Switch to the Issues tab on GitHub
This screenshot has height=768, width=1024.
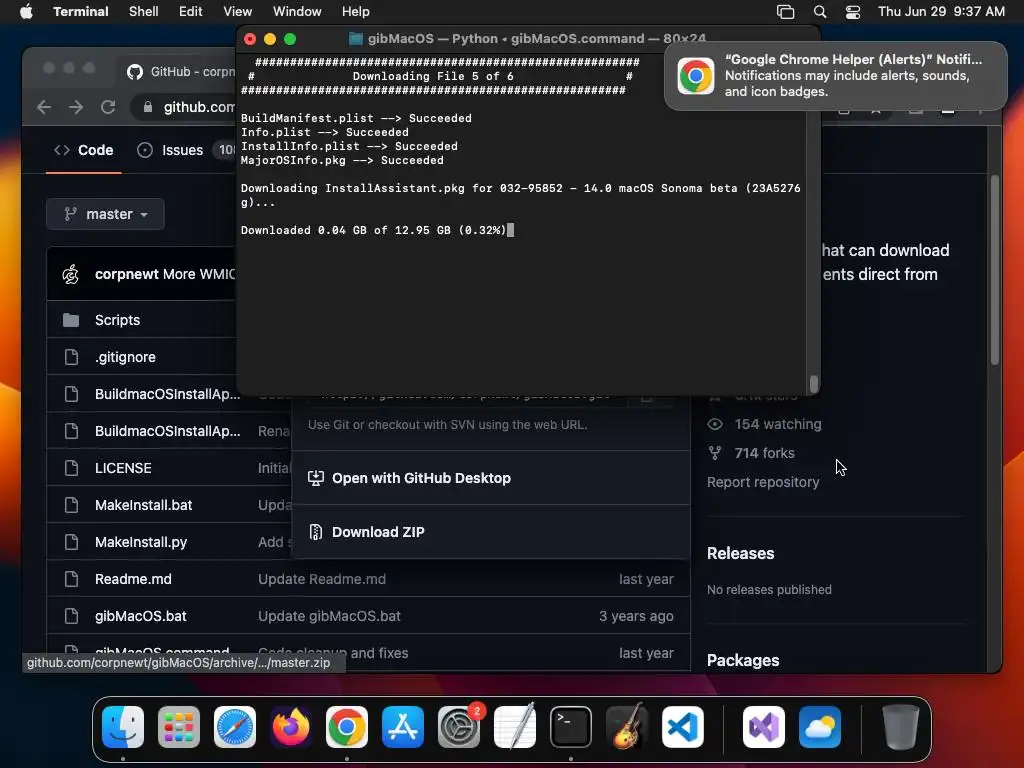(x=170, y=150)
